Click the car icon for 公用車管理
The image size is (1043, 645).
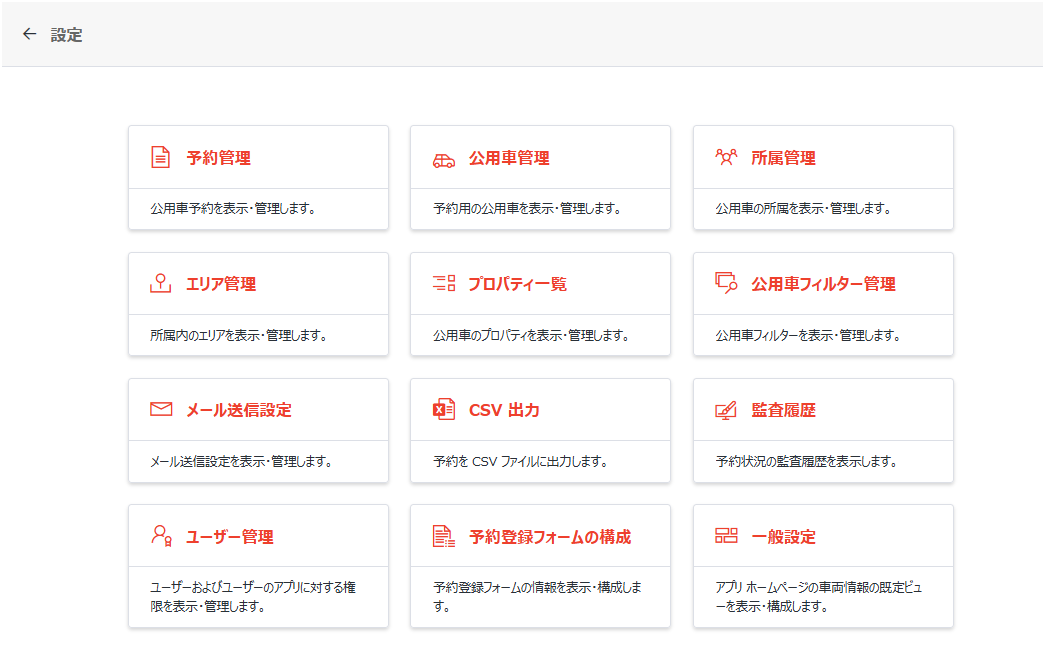pyautogui.click(x=444, y=160)
